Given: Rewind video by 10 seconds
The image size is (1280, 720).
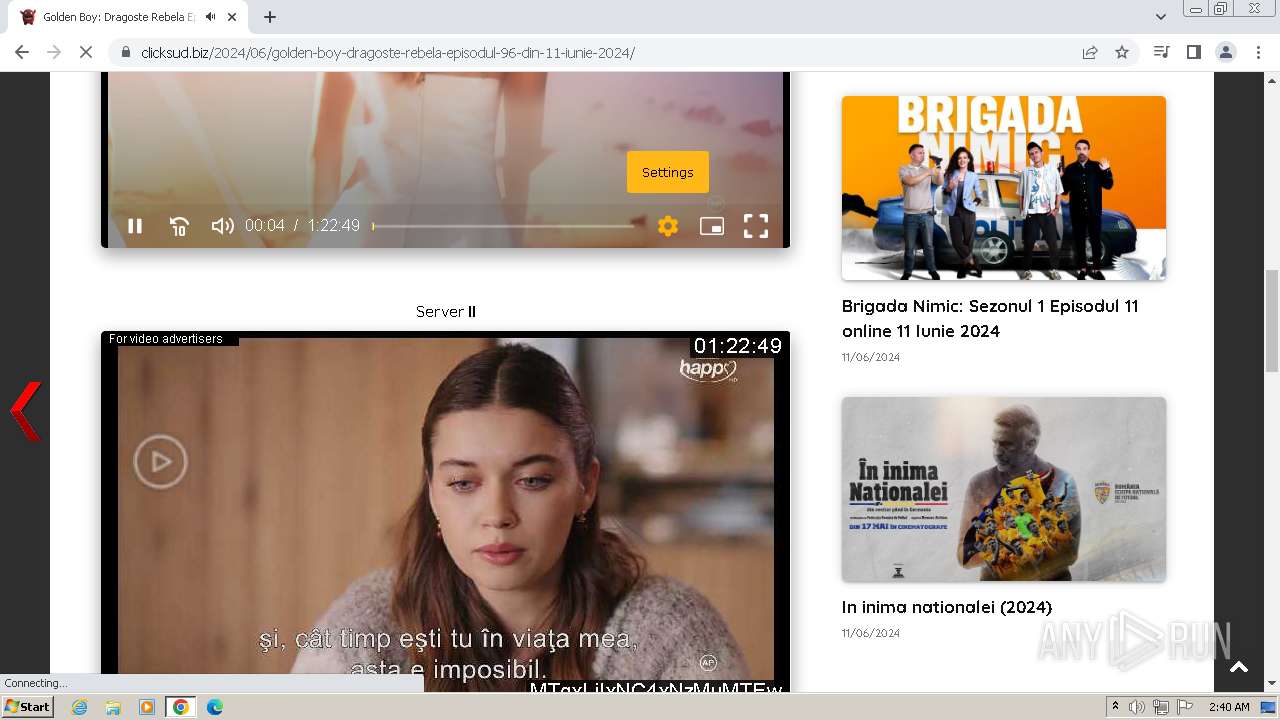Looking at the screenshot, I should coord(179,226).
